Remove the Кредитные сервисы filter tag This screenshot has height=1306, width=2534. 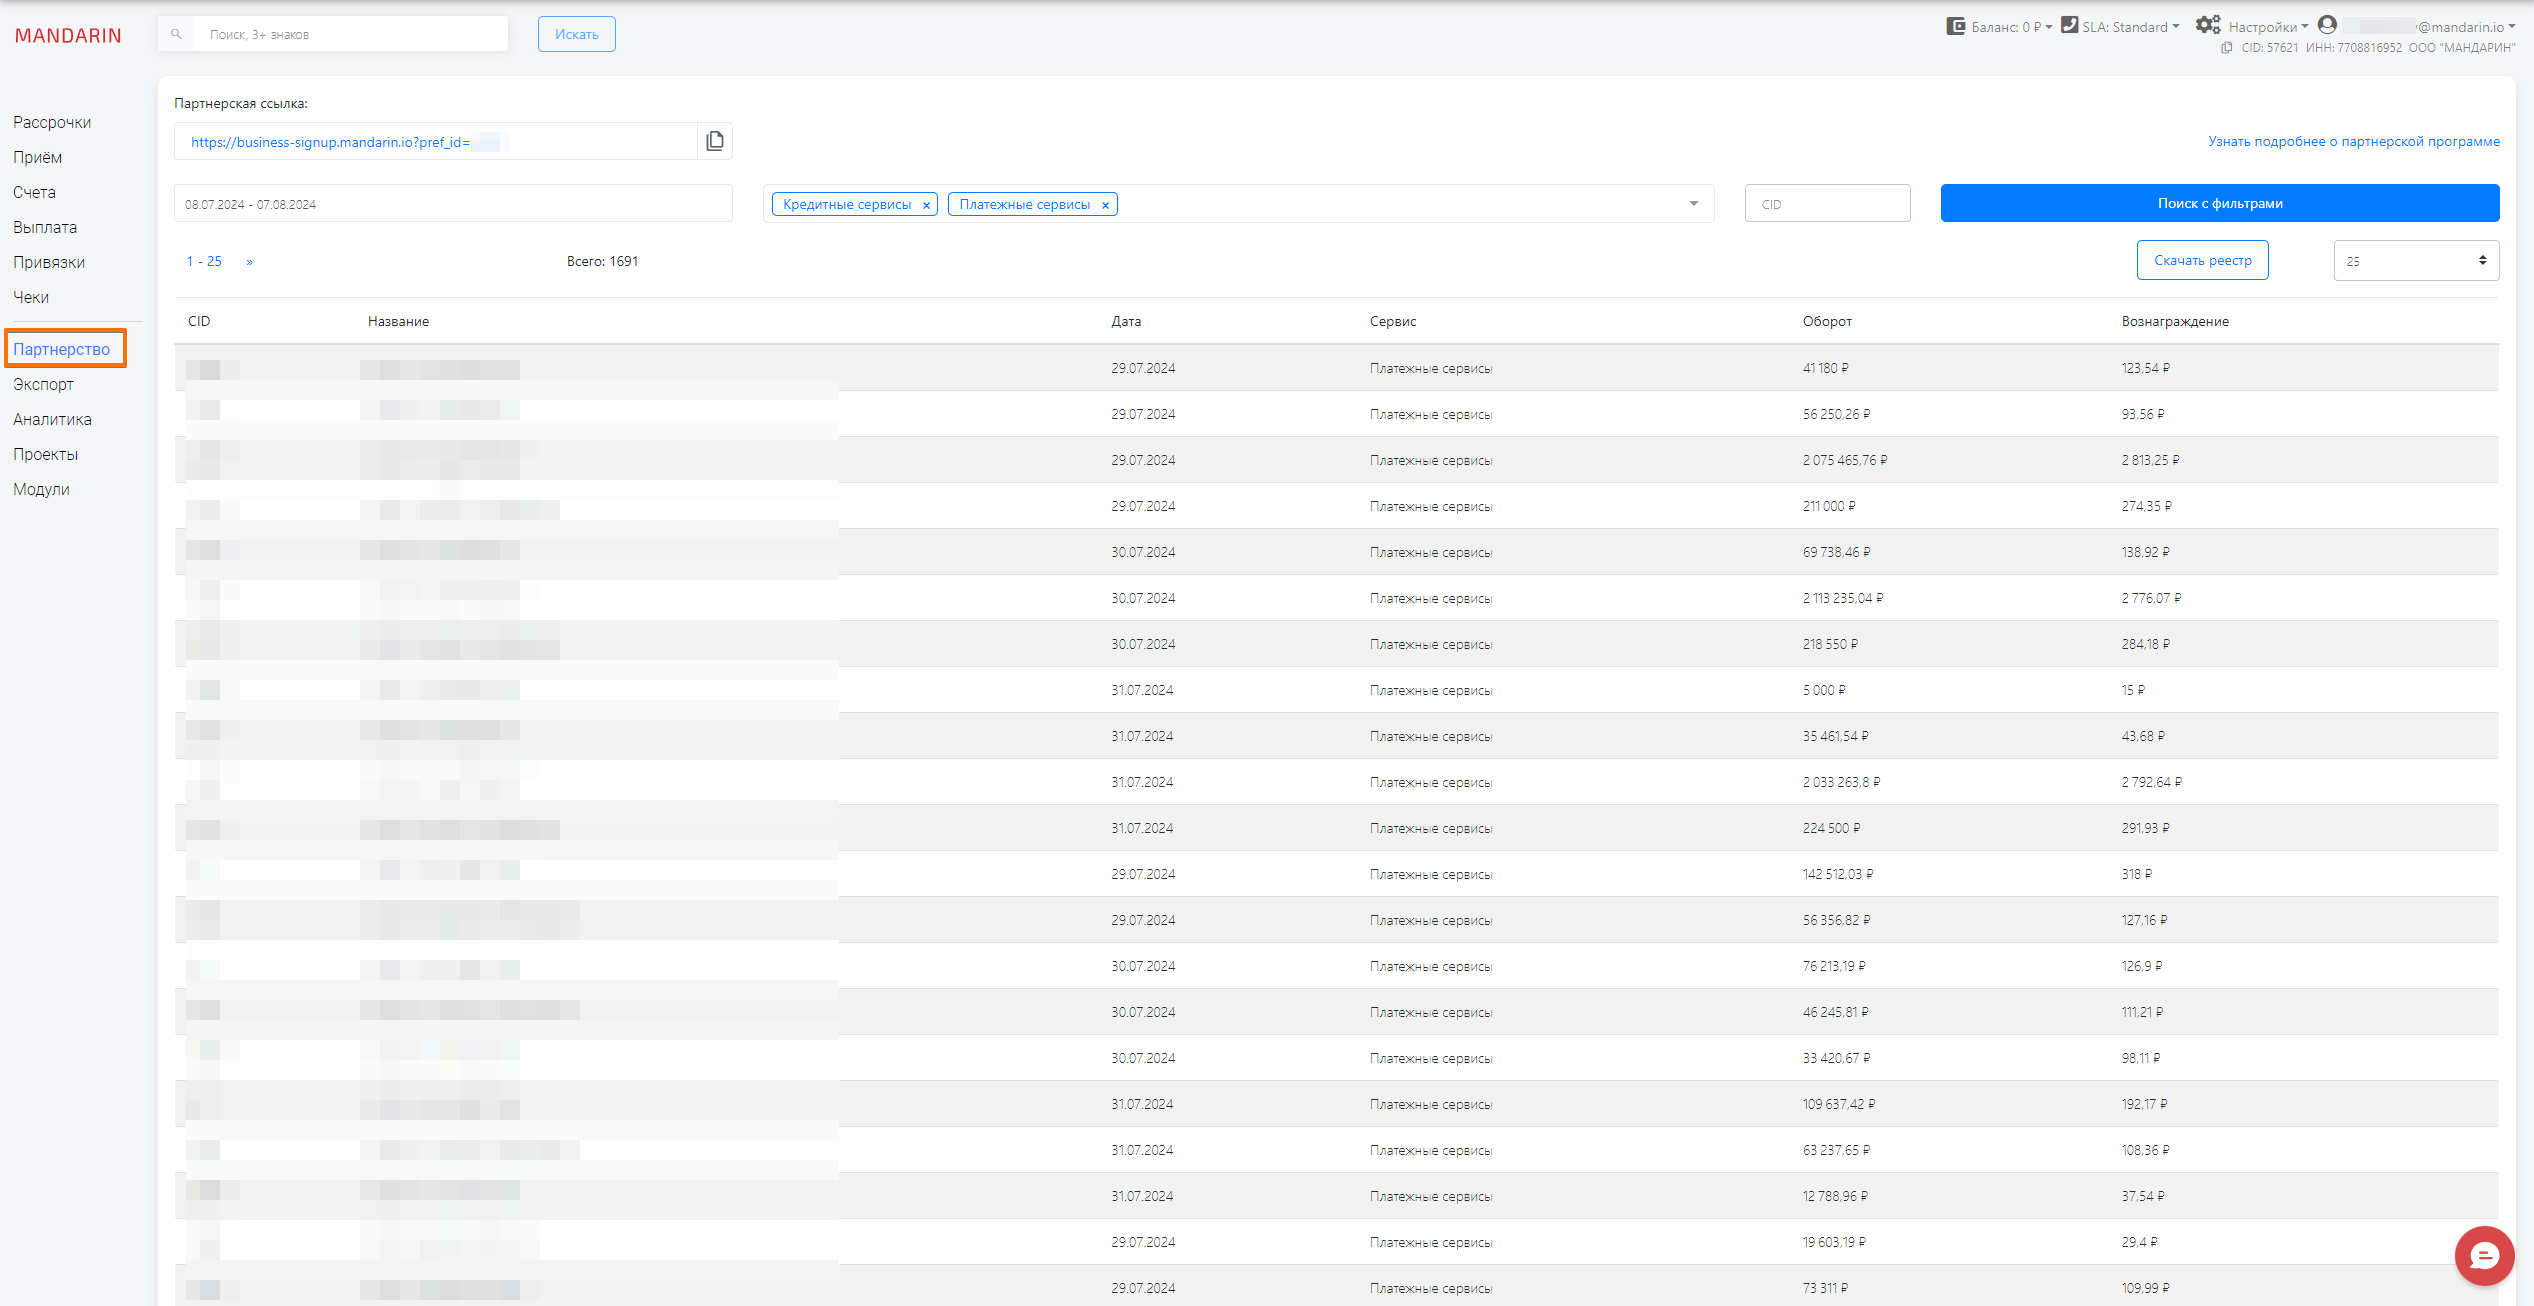pyautogui.click(x=926, y=205)
